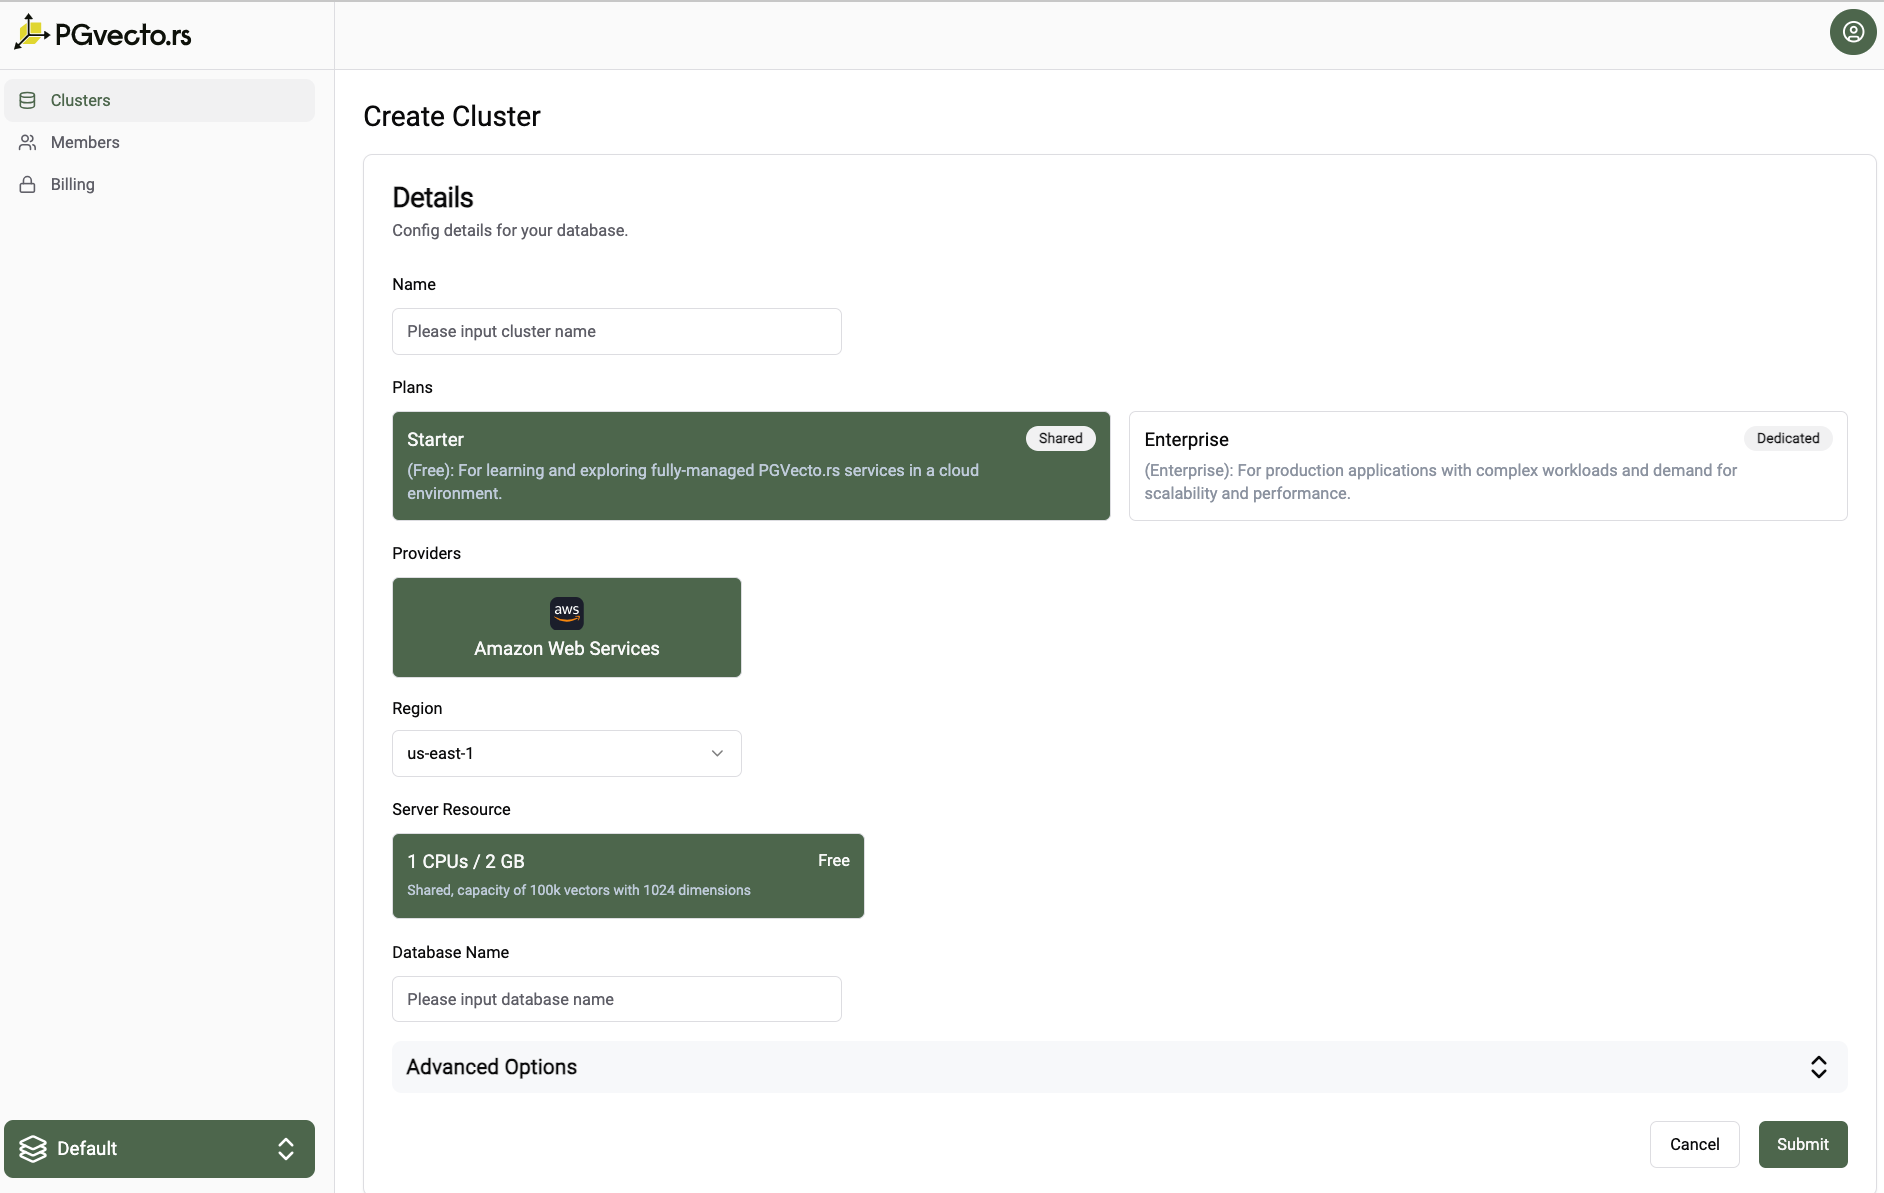The image size is (1884, 1193).
Task: Click the PGvecto.rs logo
Action: pos(103,34)
